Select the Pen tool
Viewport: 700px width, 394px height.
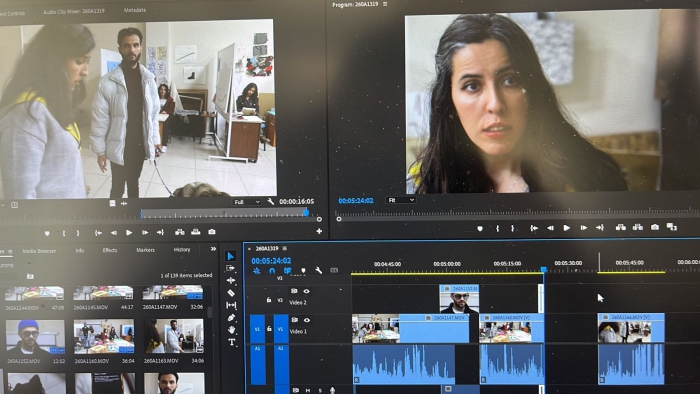pyautogui.click(x=231, y=318)
